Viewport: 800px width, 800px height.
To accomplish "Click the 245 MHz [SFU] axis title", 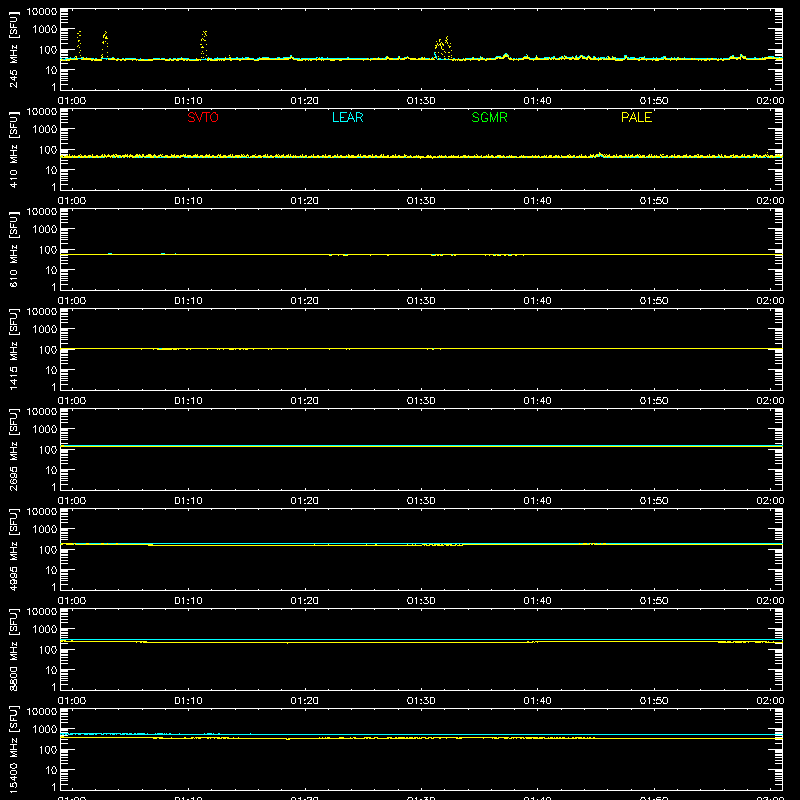I will coord(13,49).
